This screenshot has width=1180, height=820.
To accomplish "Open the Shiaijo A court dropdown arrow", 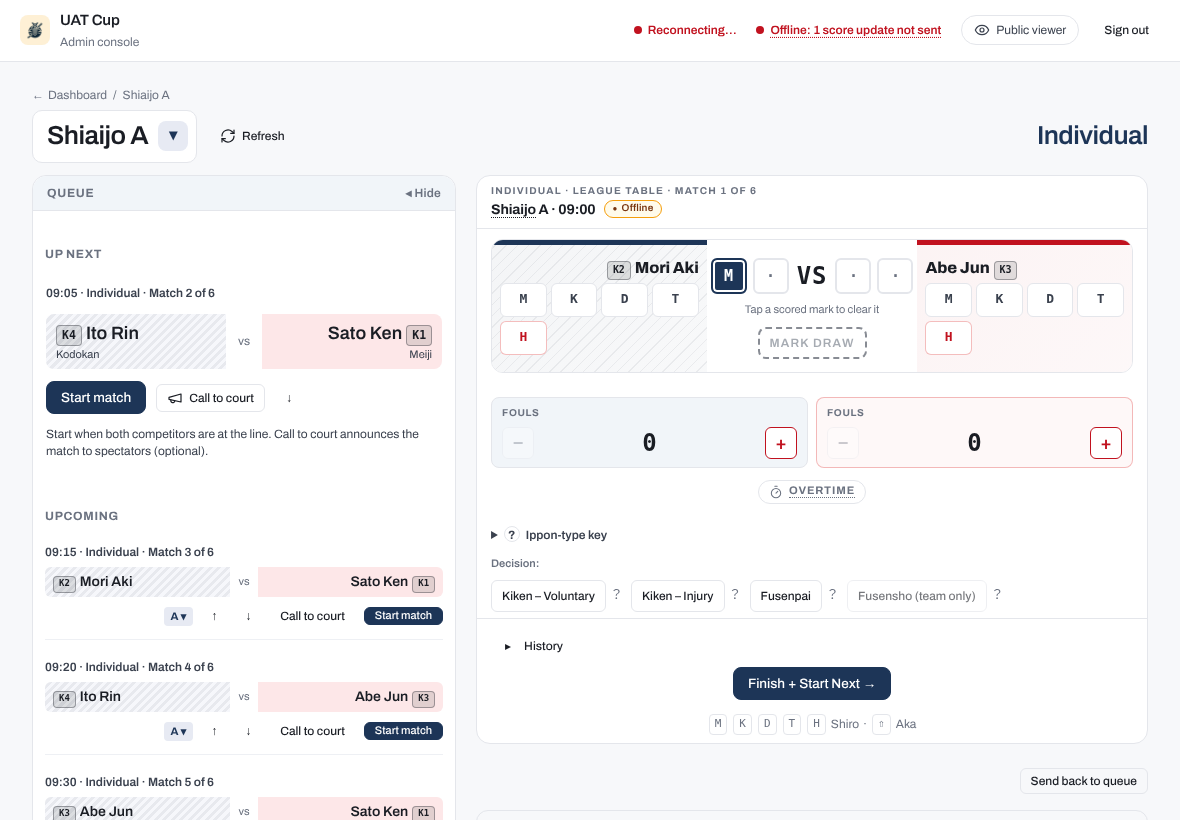I will [x=173, y=136].
